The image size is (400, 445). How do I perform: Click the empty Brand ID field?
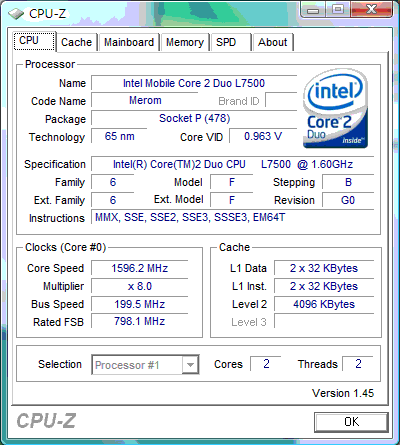click(x=281, y=100)
